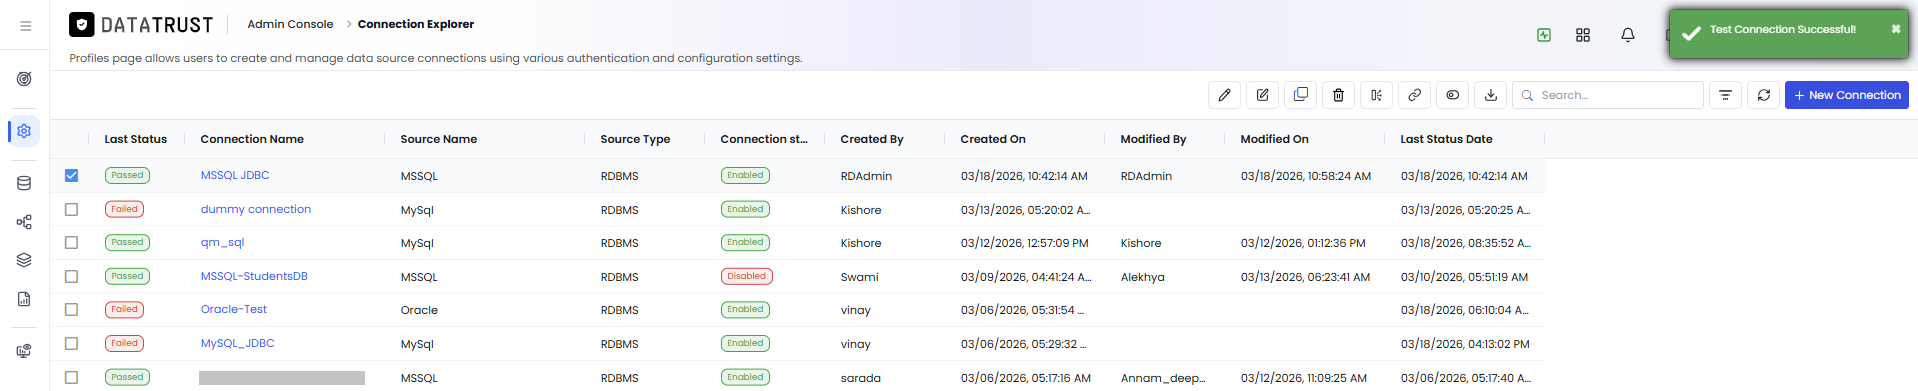This screenshot has height=391, width=1918.
Task: Uncheck the MSSQL JDBC row checkbox
Action: (x=71, y=175)
